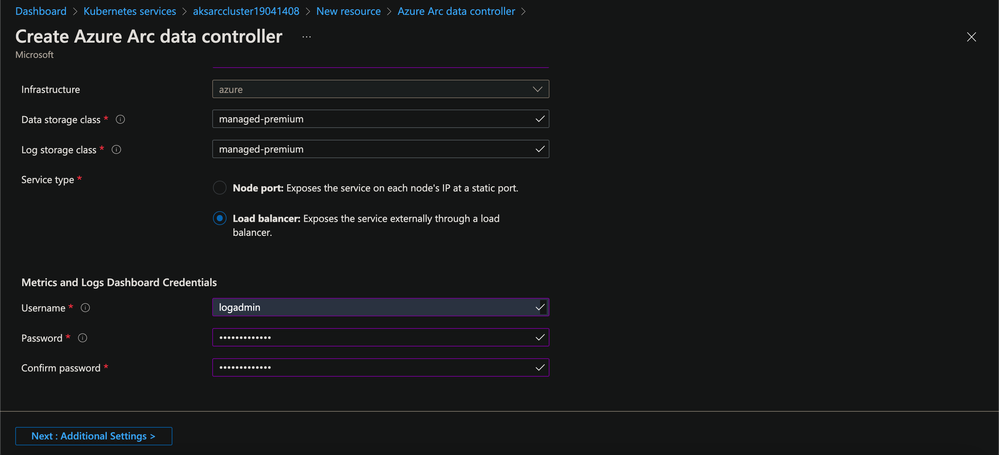Click the Confirm password field
This screenshot has height=455, width=999.
380,367
